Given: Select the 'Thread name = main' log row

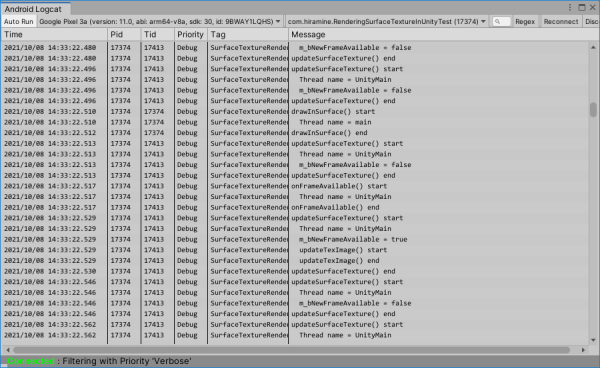Looking at the screenshot, I should pyautogui.click(x=295, y=122).
